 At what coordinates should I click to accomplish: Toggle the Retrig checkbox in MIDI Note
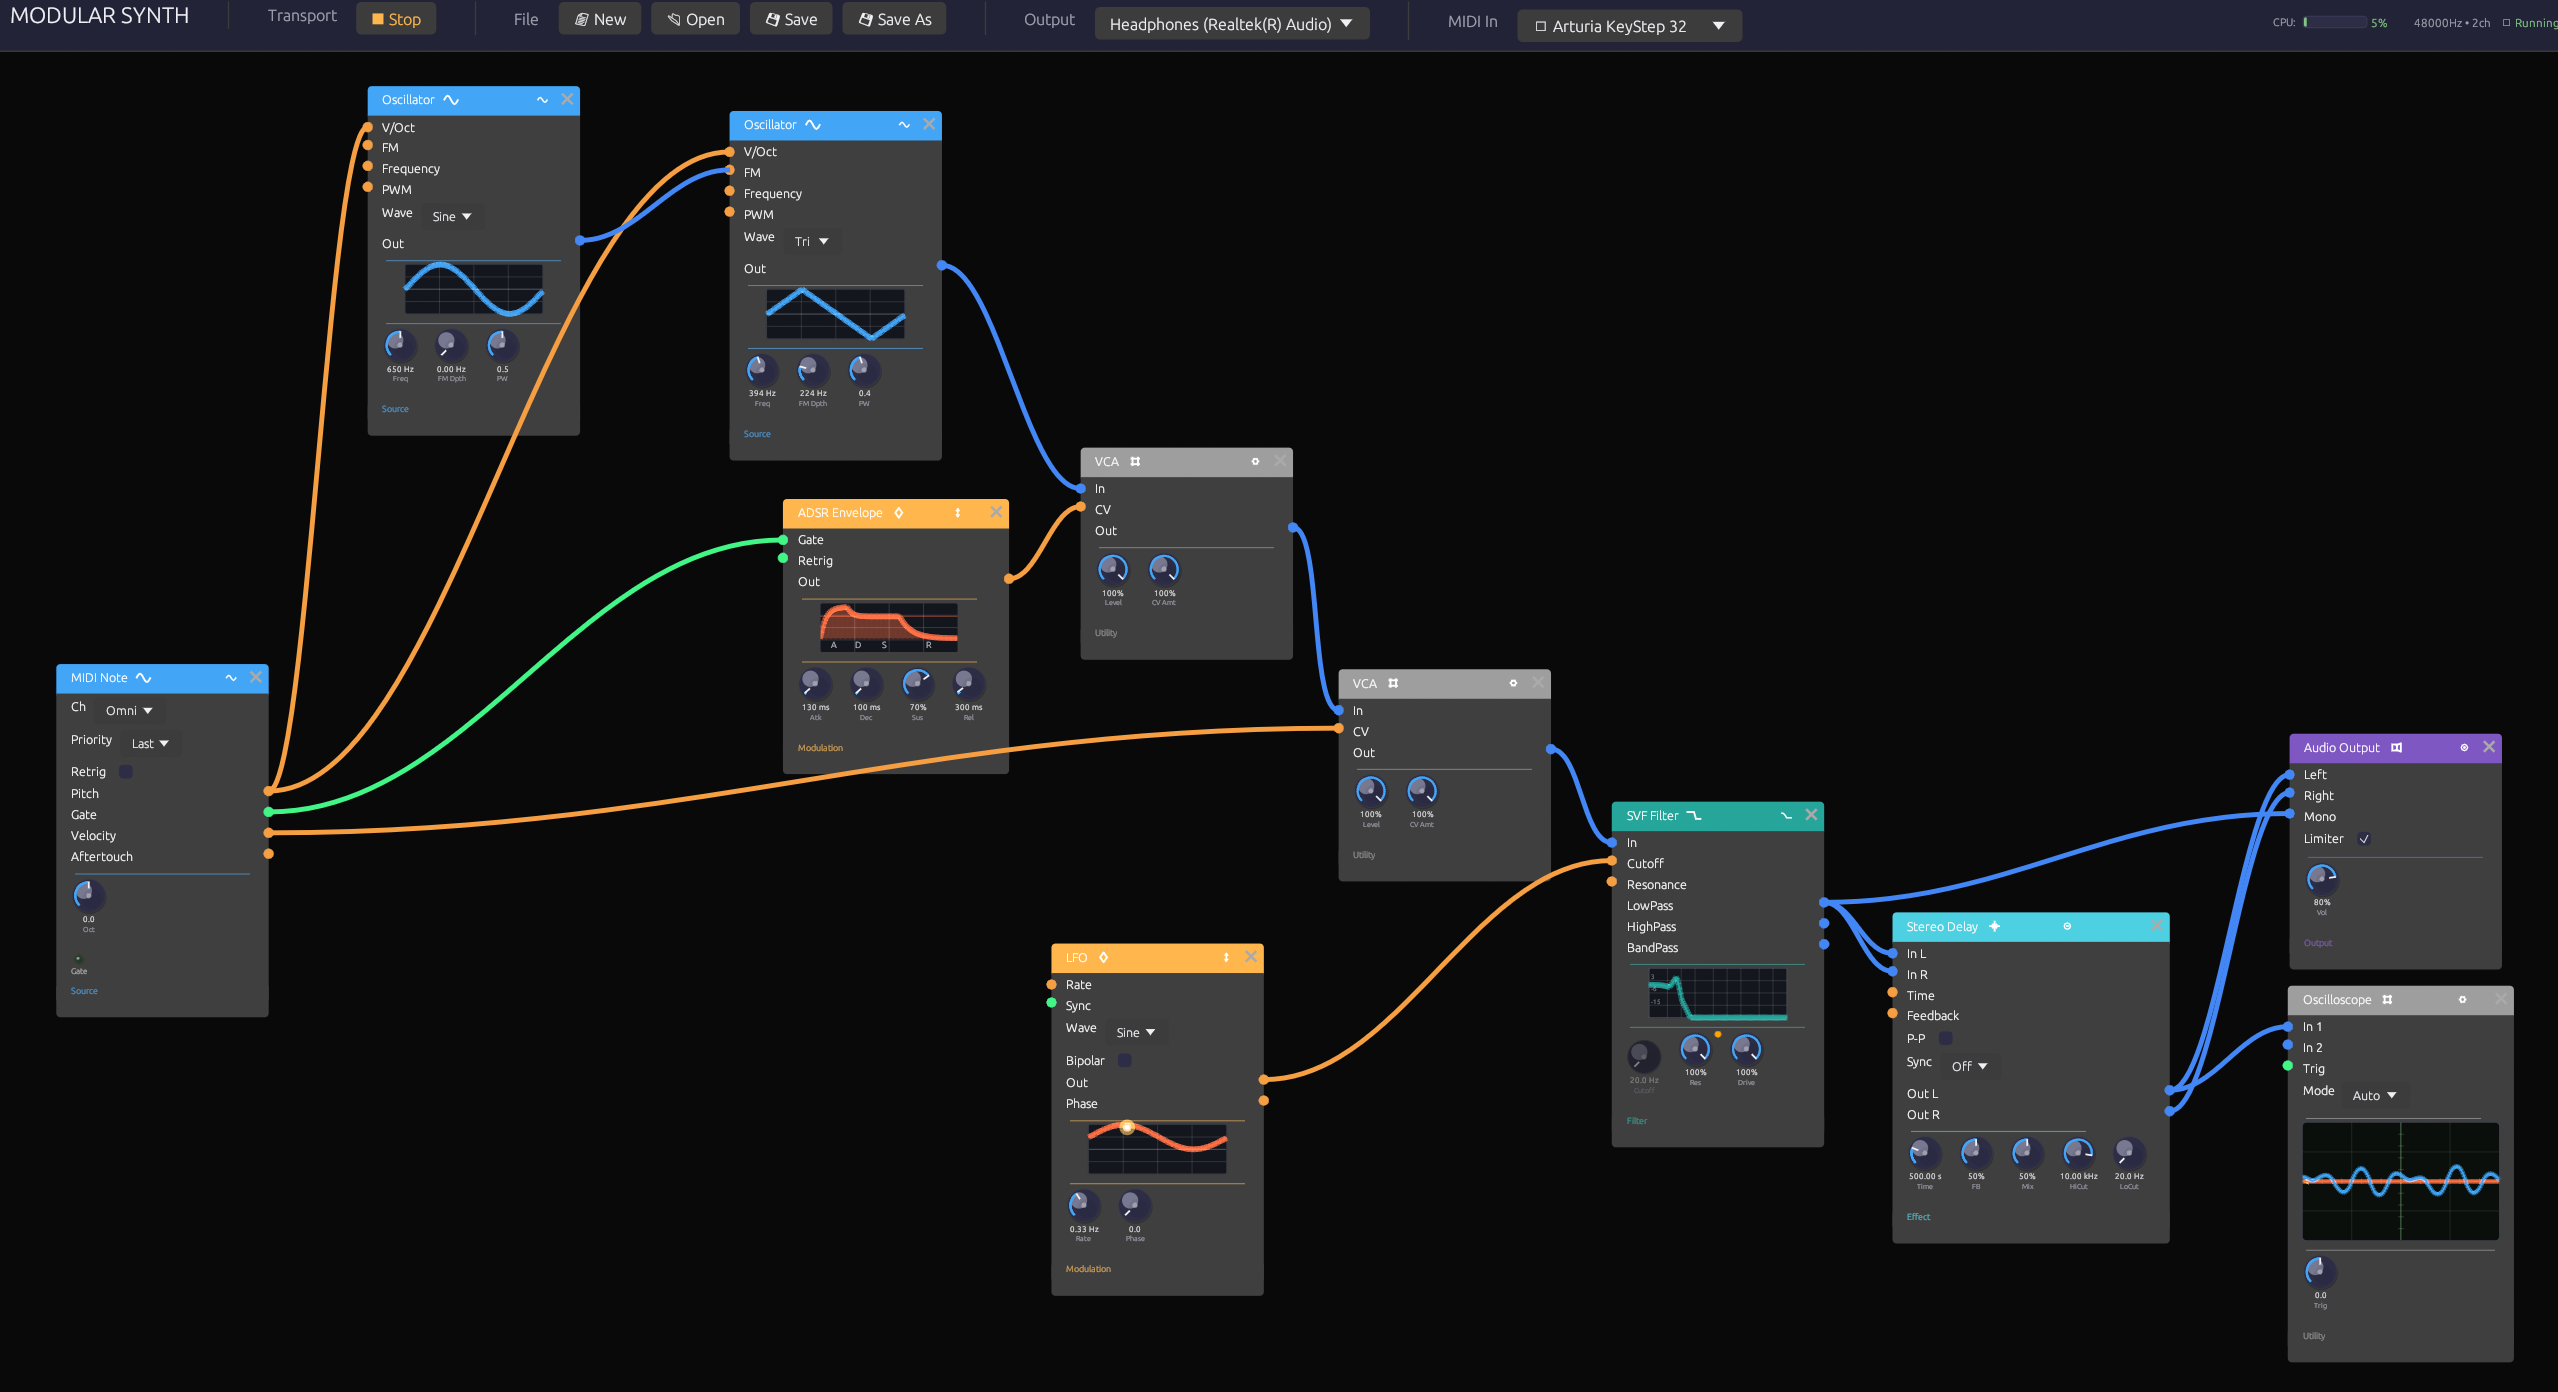click(126, 772)
